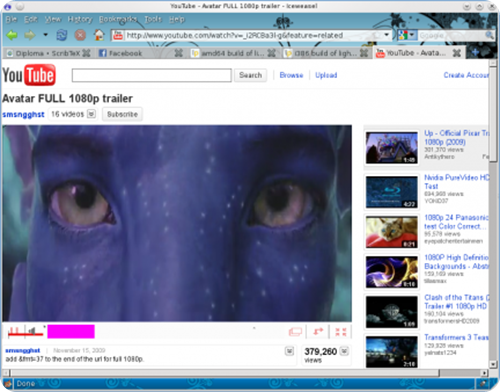Close the Facebook tab
This screenshot has height=392, width=500.
[179, 53]
